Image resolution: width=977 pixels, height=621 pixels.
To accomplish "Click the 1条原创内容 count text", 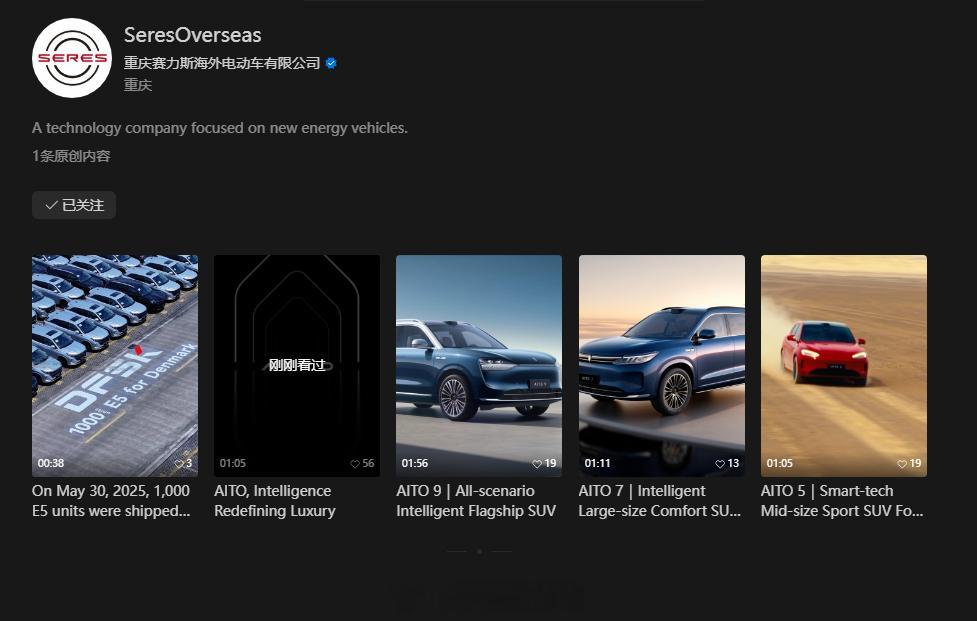I will (x=71, y=156).
